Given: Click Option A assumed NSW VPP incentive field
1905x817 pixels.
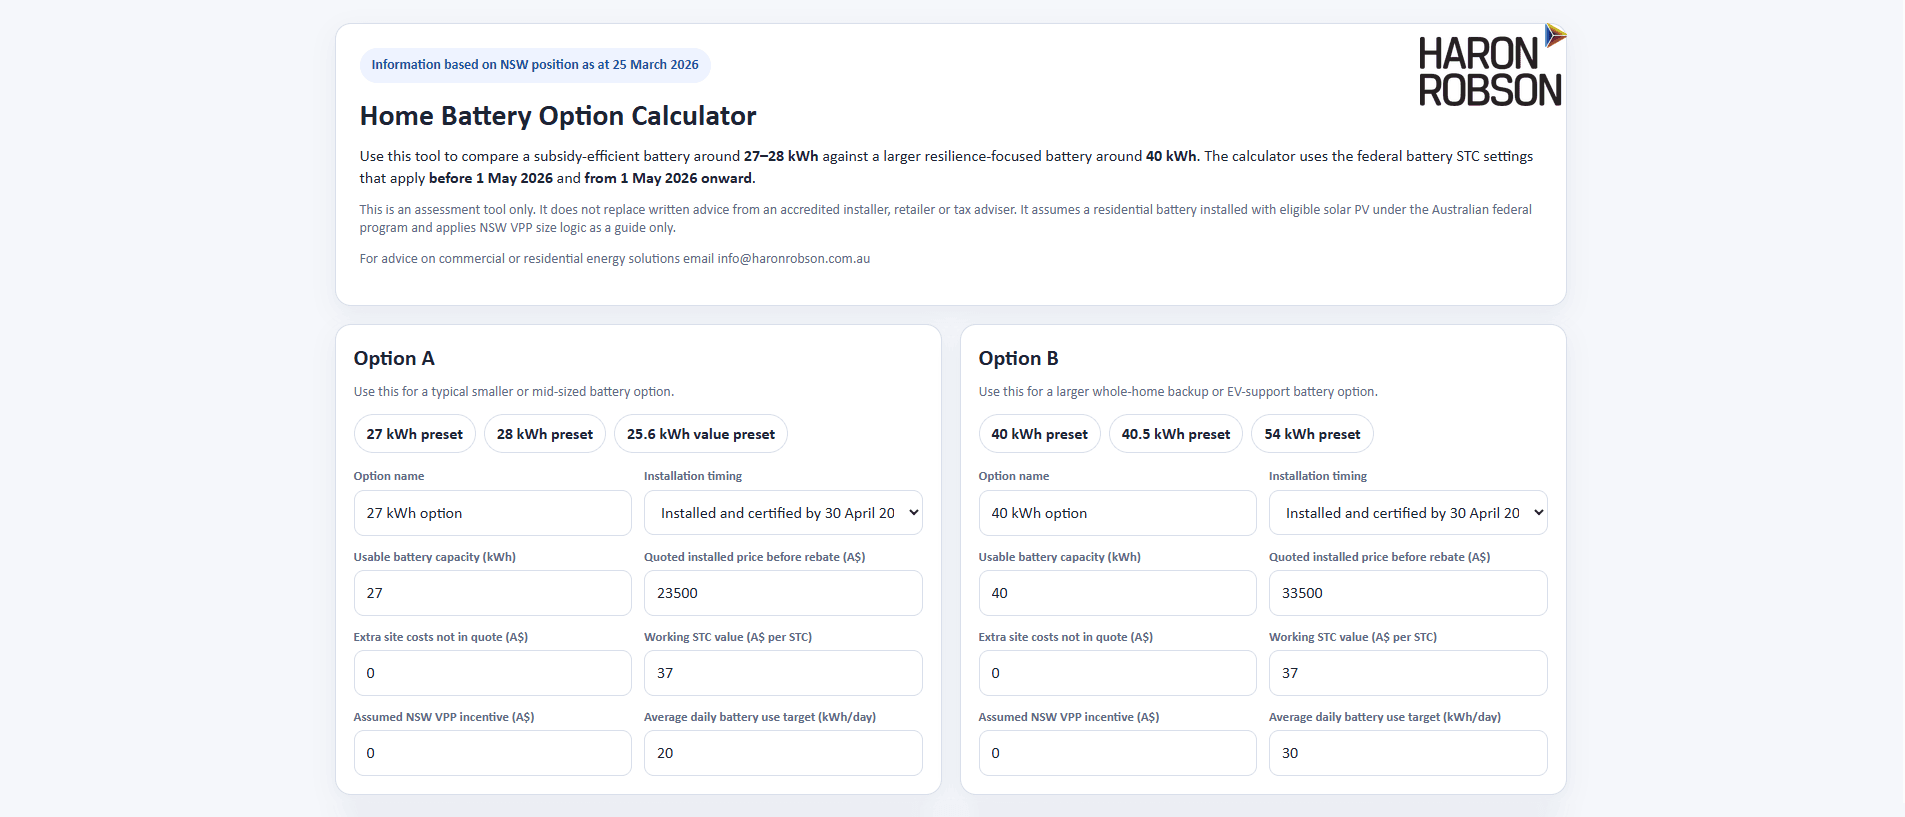Looking at the screenshot, I should coord(492,753).
